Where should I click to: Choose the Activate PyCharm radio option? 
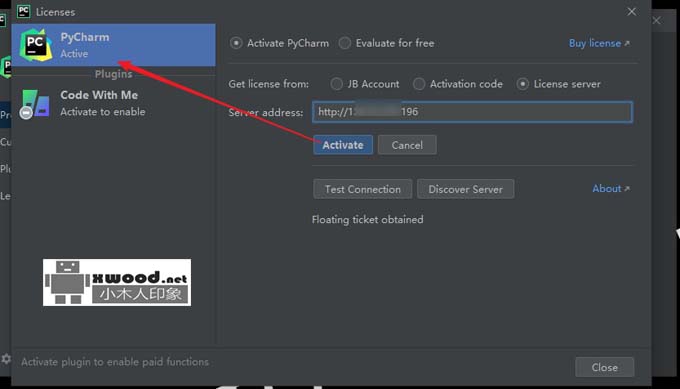(x=279, y=43)
